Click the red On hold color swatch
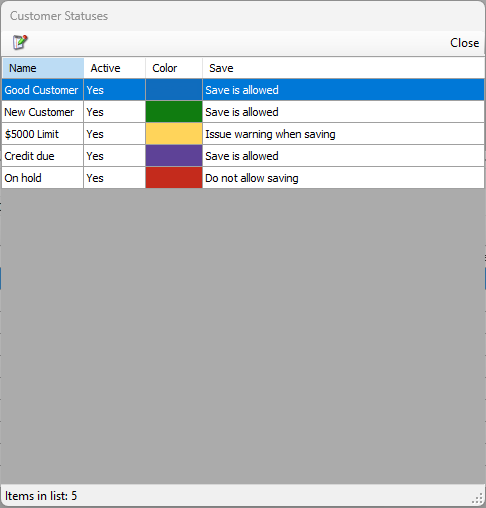This screenshot has height=508, width=486. click(x=174, y=178)
